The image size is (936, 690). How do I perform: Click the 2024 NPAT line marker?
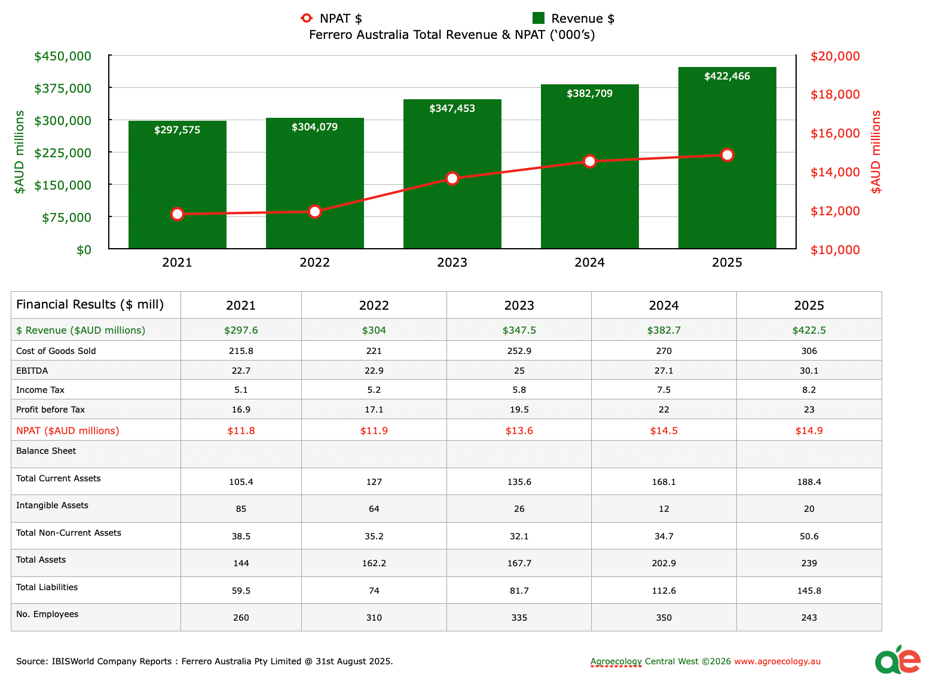tap(590, 161)
